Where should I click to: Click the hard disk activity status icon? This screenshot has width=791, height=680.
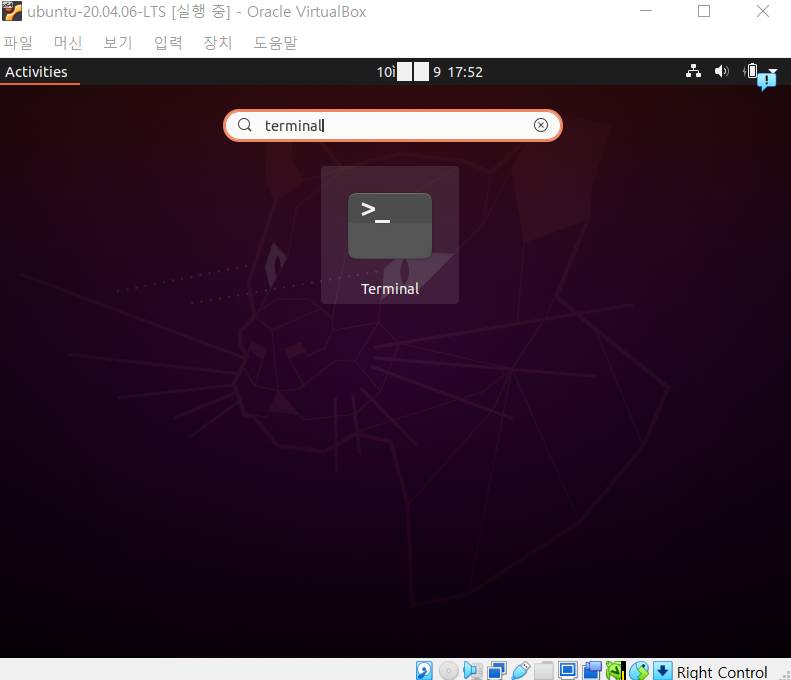click(424, 670)
